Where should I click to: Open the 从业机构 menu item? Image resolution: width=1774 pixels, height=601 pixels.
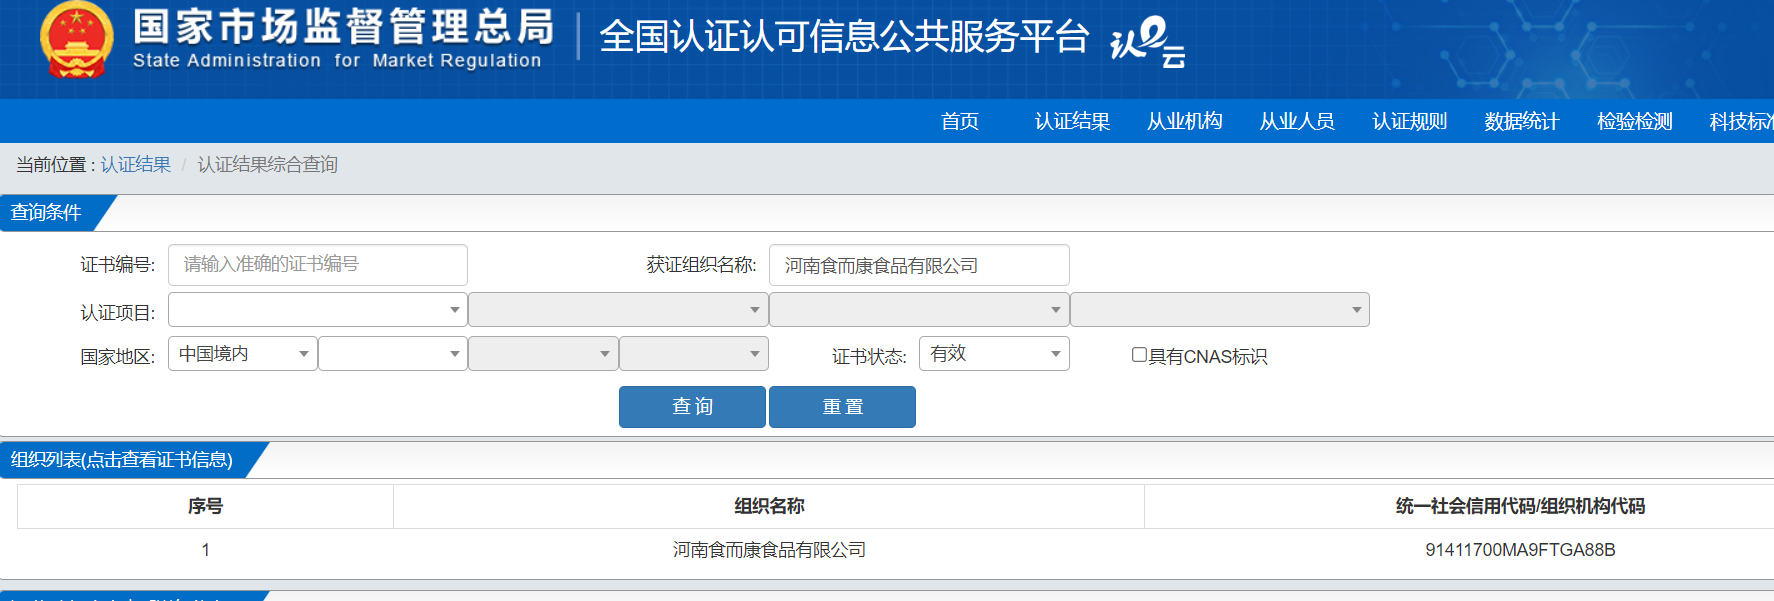point(1184,121)
